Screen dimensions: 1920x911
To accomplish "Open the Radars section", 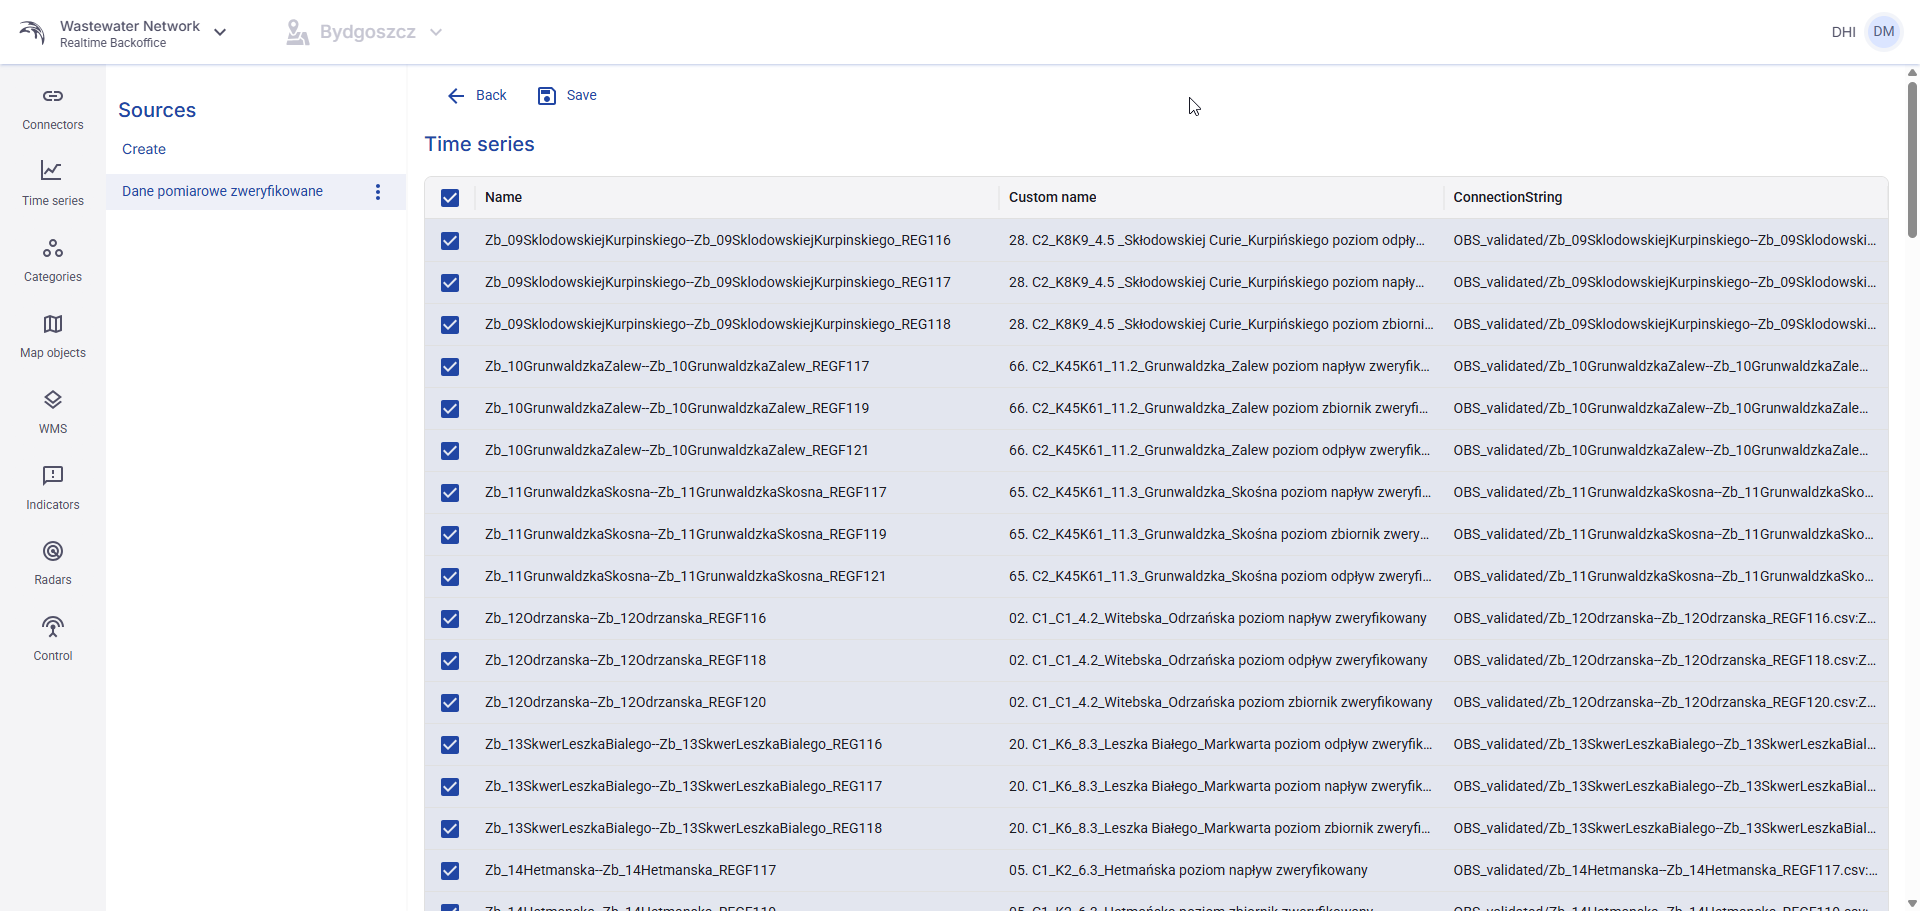I will (x=53, y=563).
